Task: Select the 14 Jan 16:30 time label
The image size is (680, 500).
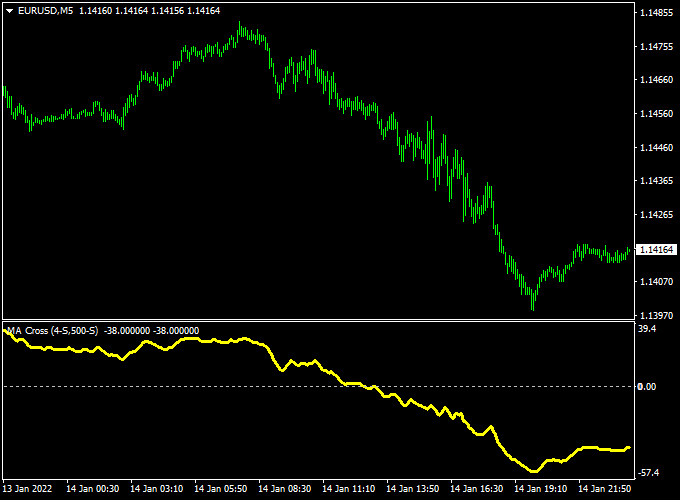Action: (x=477, y=489)
